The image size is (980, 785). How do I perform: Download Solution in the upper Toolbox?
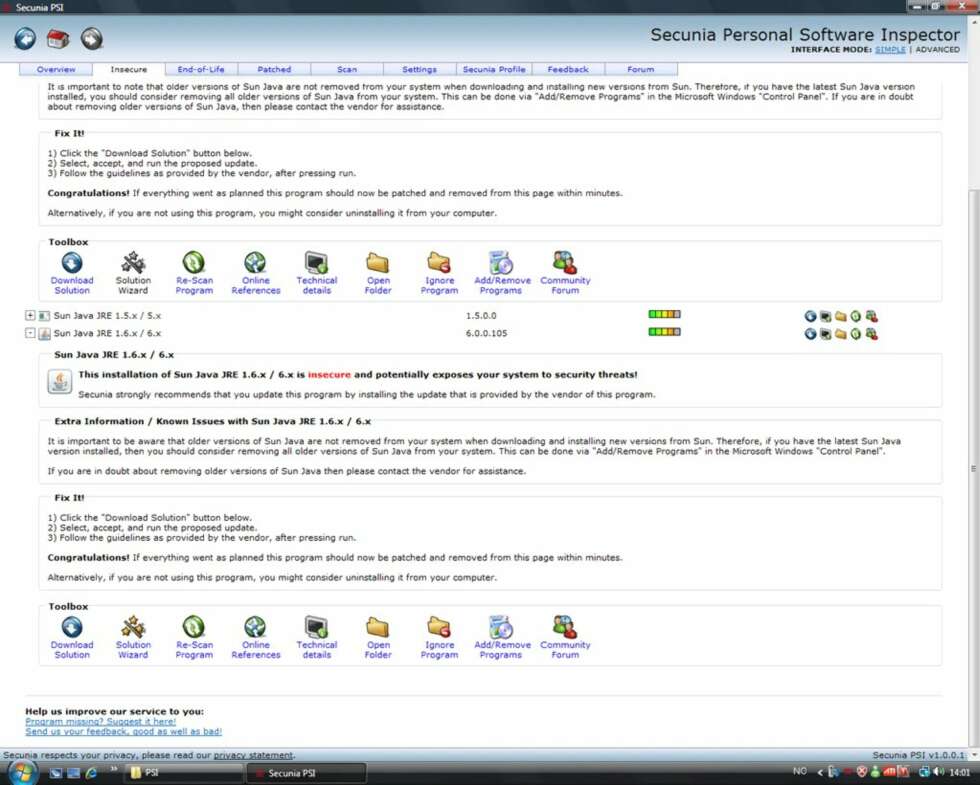pyautogui.click(x=72, y=273)
